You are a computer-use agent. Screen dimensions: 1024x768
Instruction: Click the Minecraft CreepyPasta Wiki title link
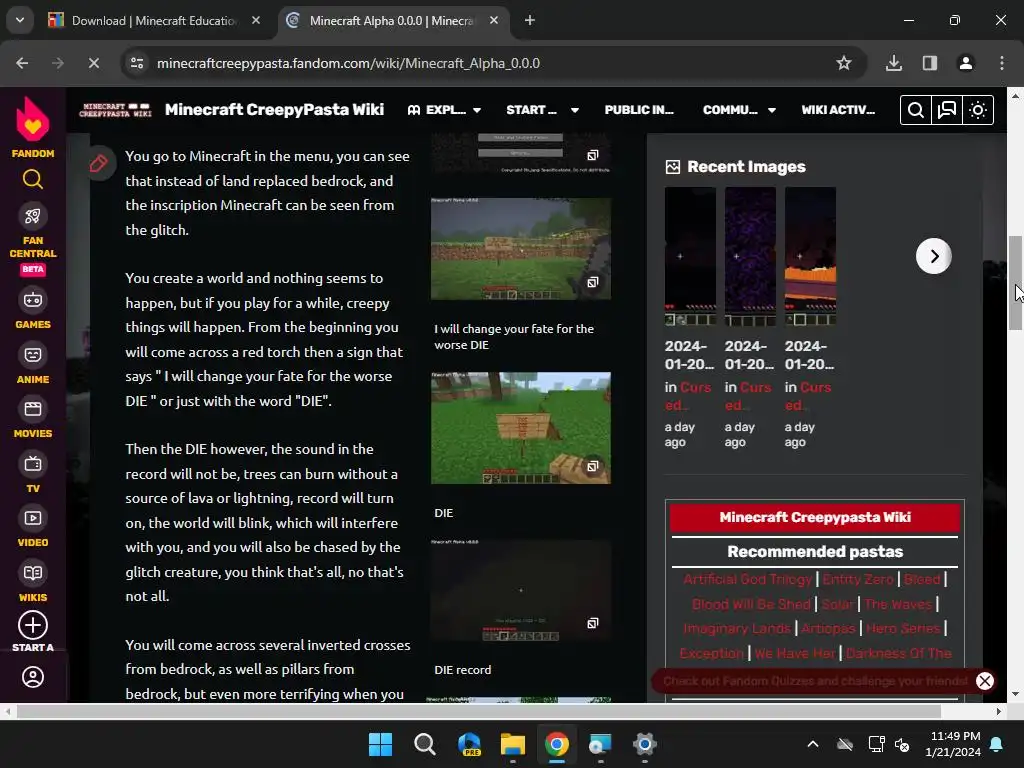pos(274,110)
